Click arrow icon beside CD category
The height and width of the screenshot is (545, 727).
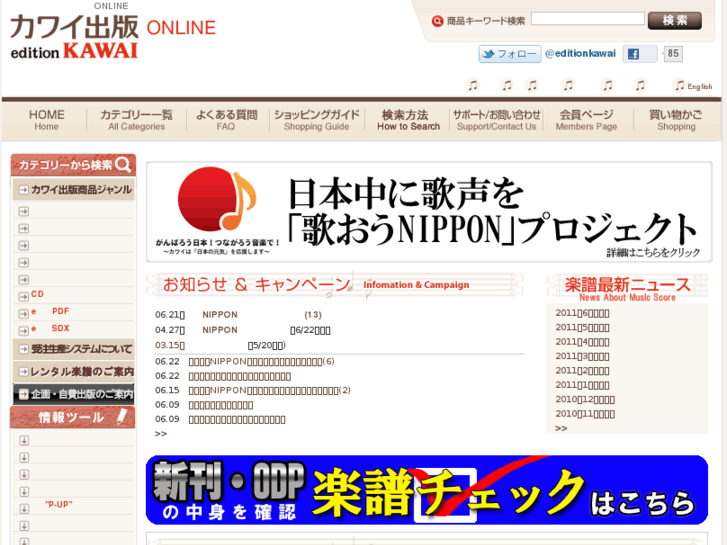[x=24, y=296]
